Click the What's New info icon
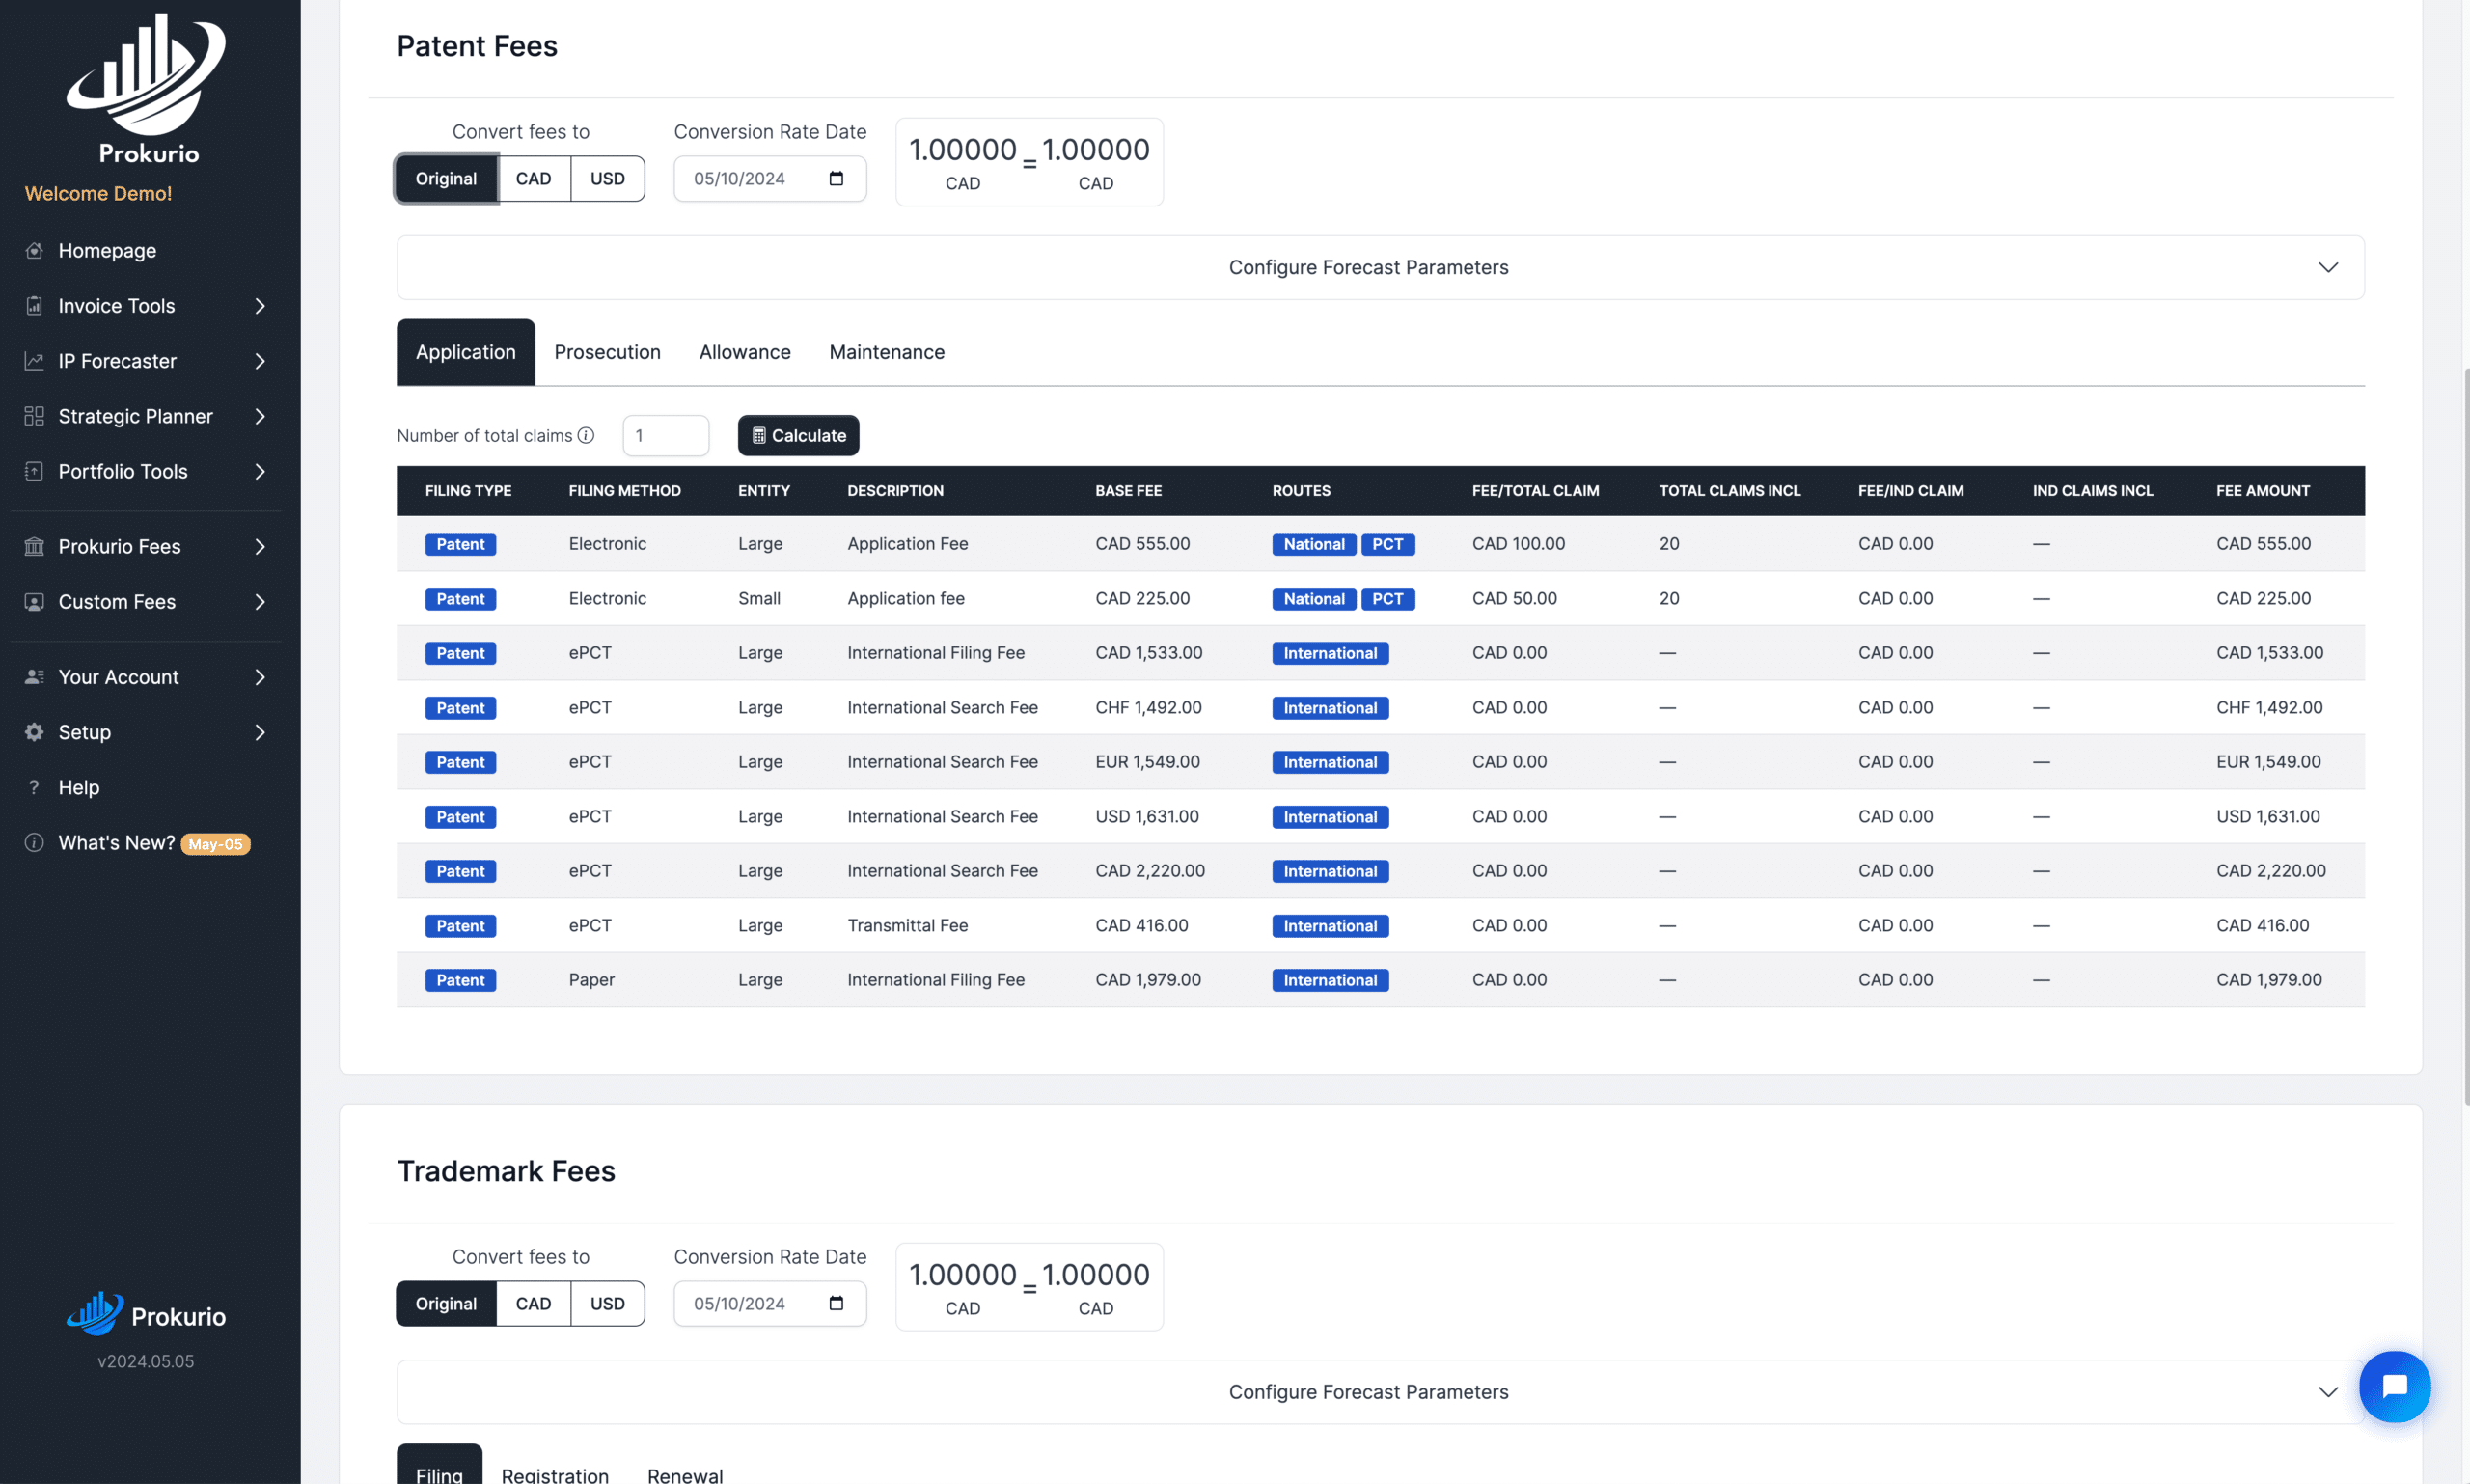Screen dimensions: 2470x1484 point(34,842)
